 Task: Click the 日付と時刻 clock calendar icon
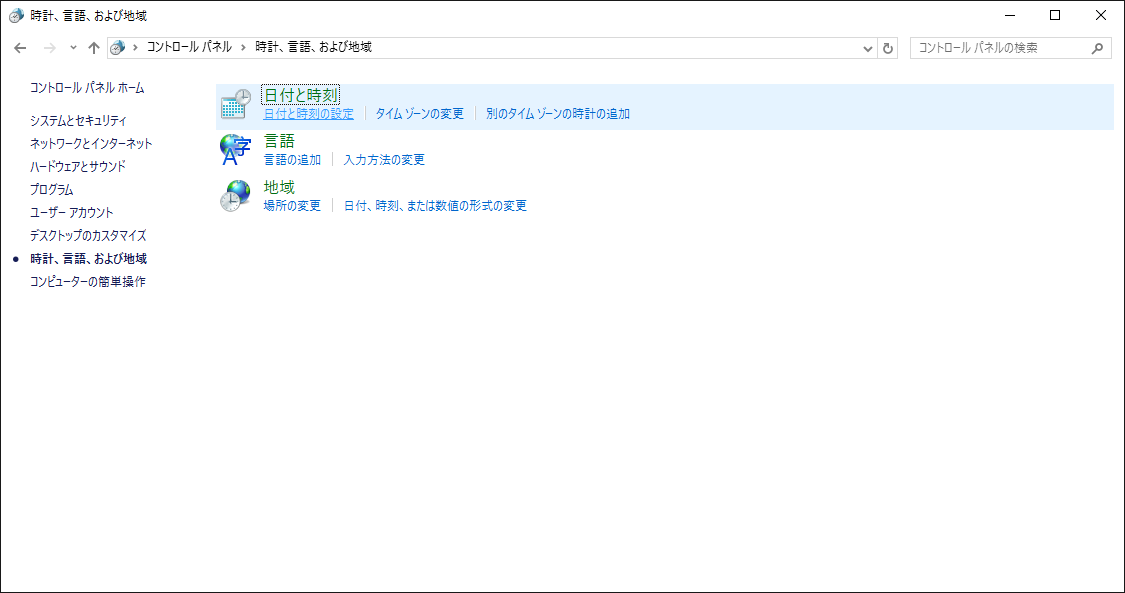235,104
